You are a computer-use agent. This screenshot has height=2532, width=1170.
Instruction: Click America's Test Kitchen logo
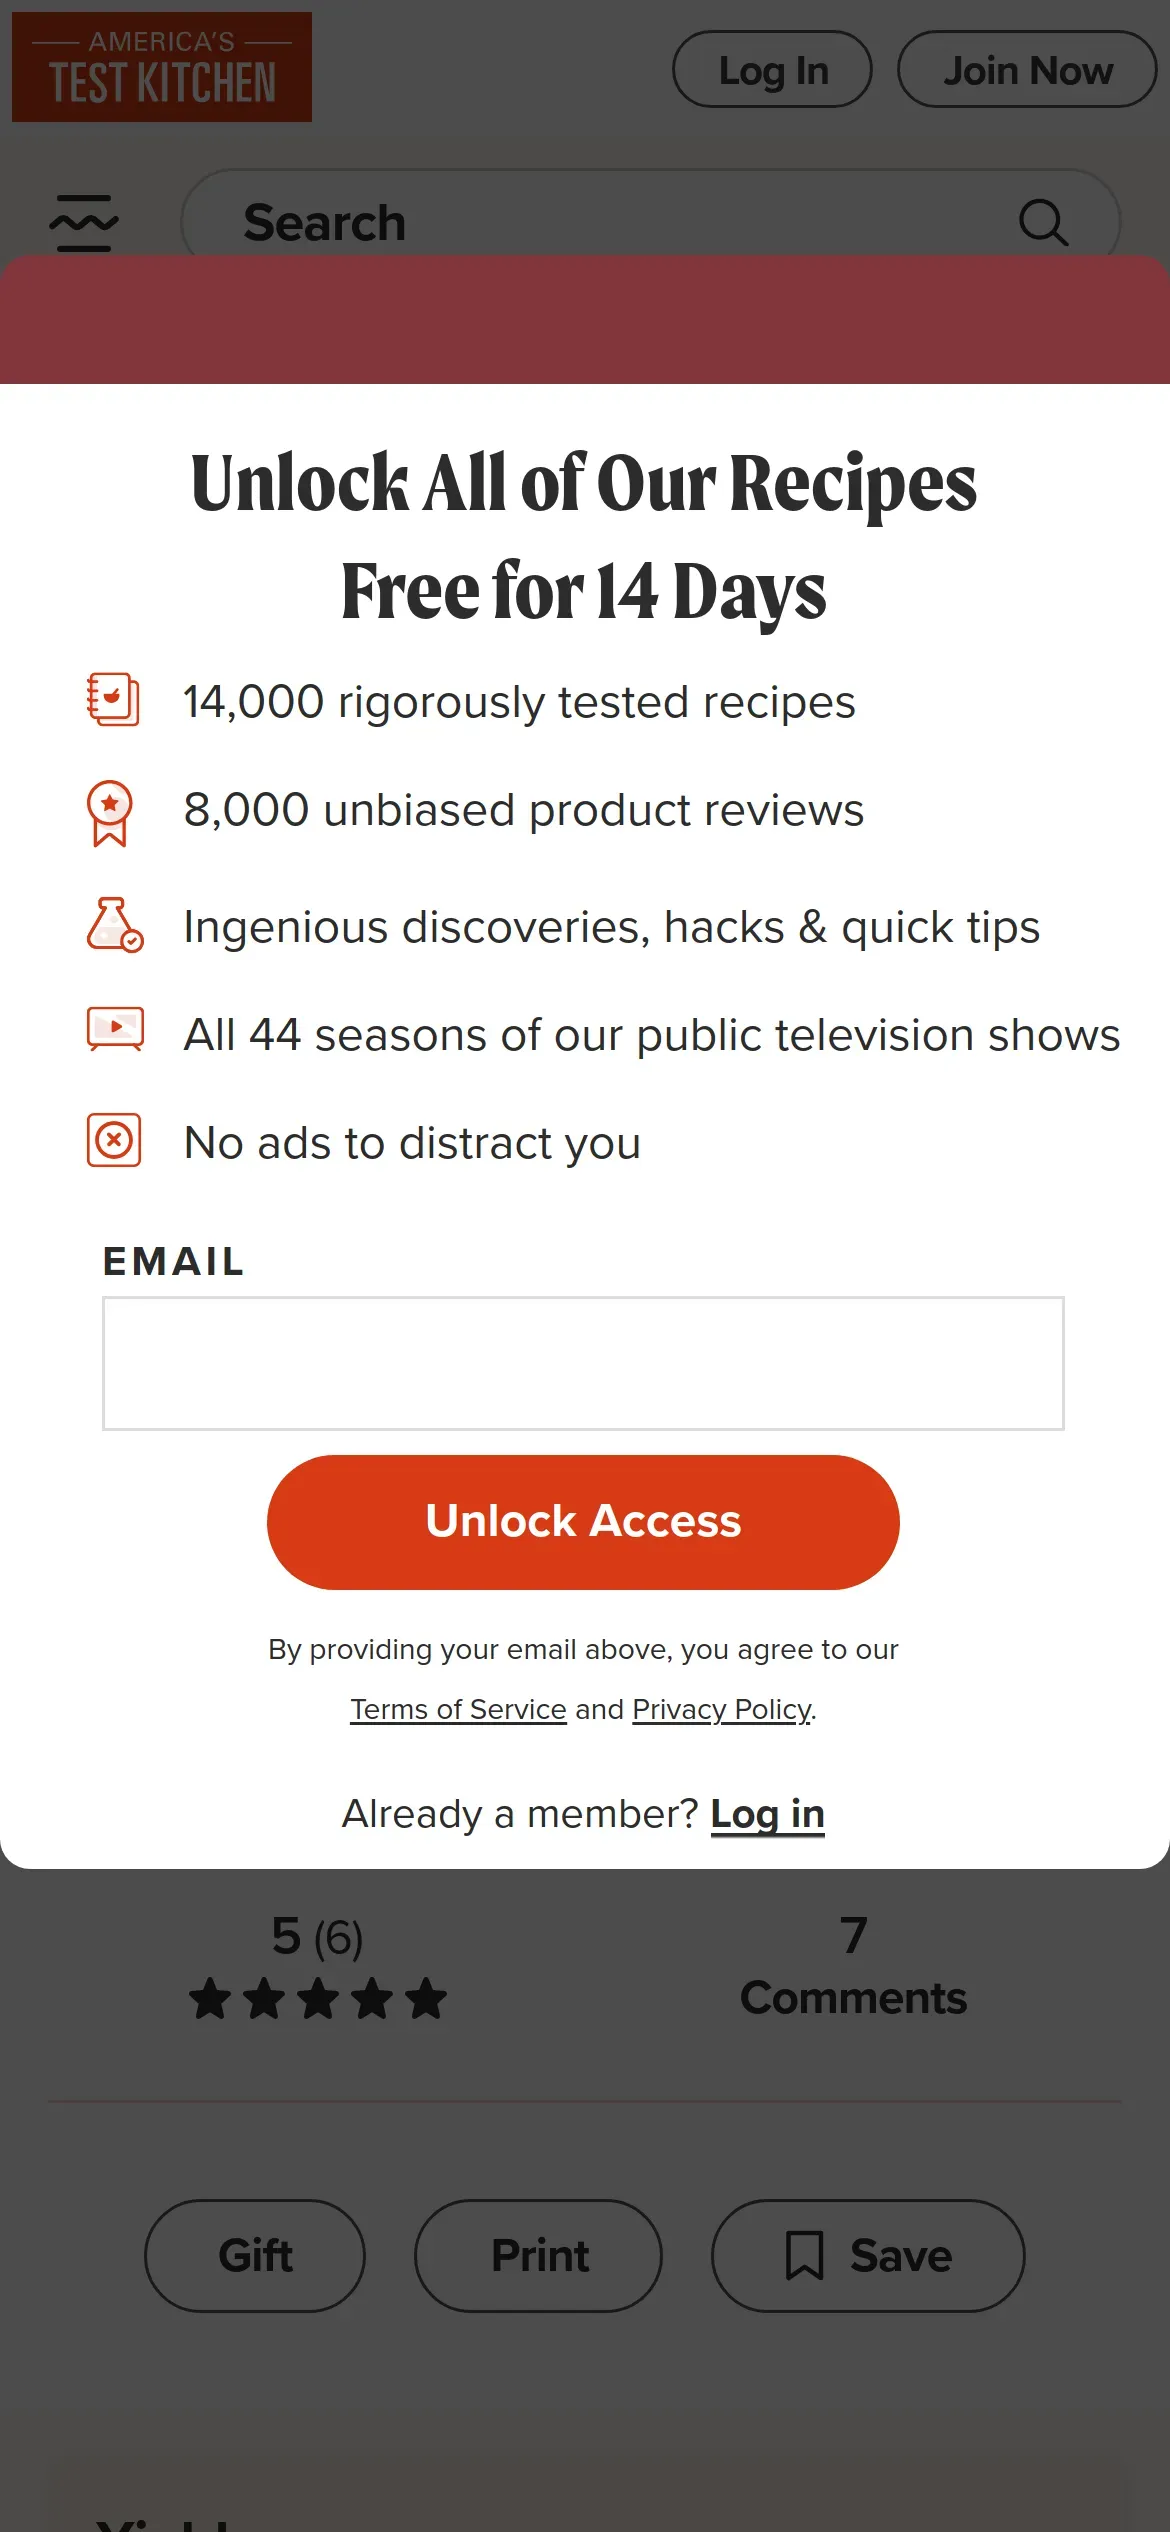(x=162, y=67)
